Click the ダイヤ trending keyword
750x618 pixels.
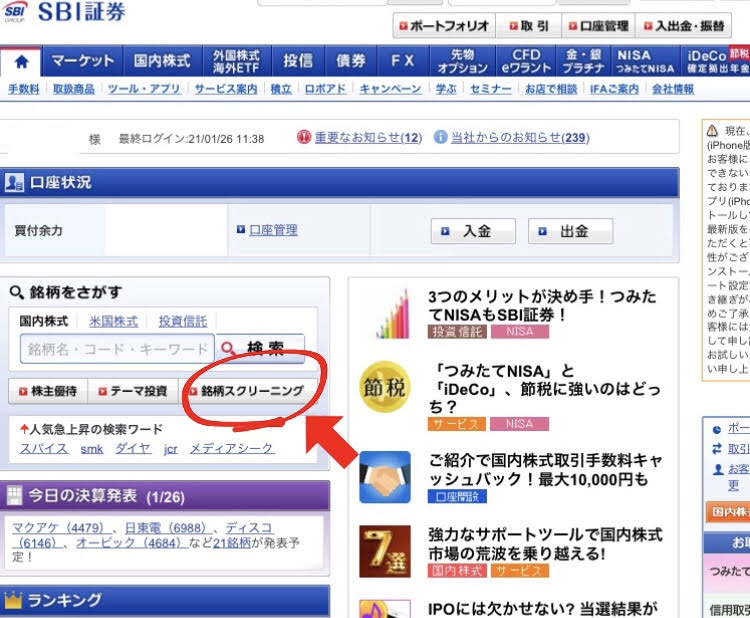133,448
